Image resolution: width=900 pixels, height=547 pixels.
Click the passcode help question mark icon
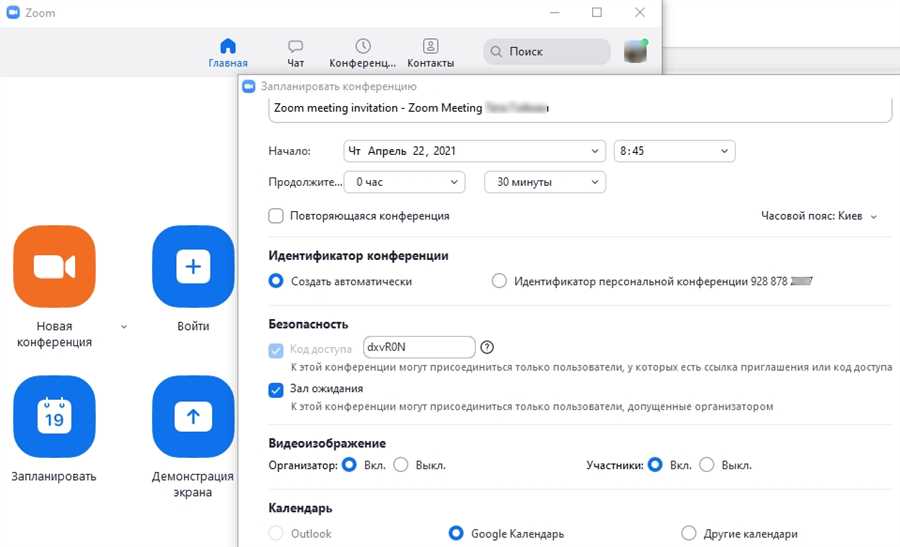487,347
